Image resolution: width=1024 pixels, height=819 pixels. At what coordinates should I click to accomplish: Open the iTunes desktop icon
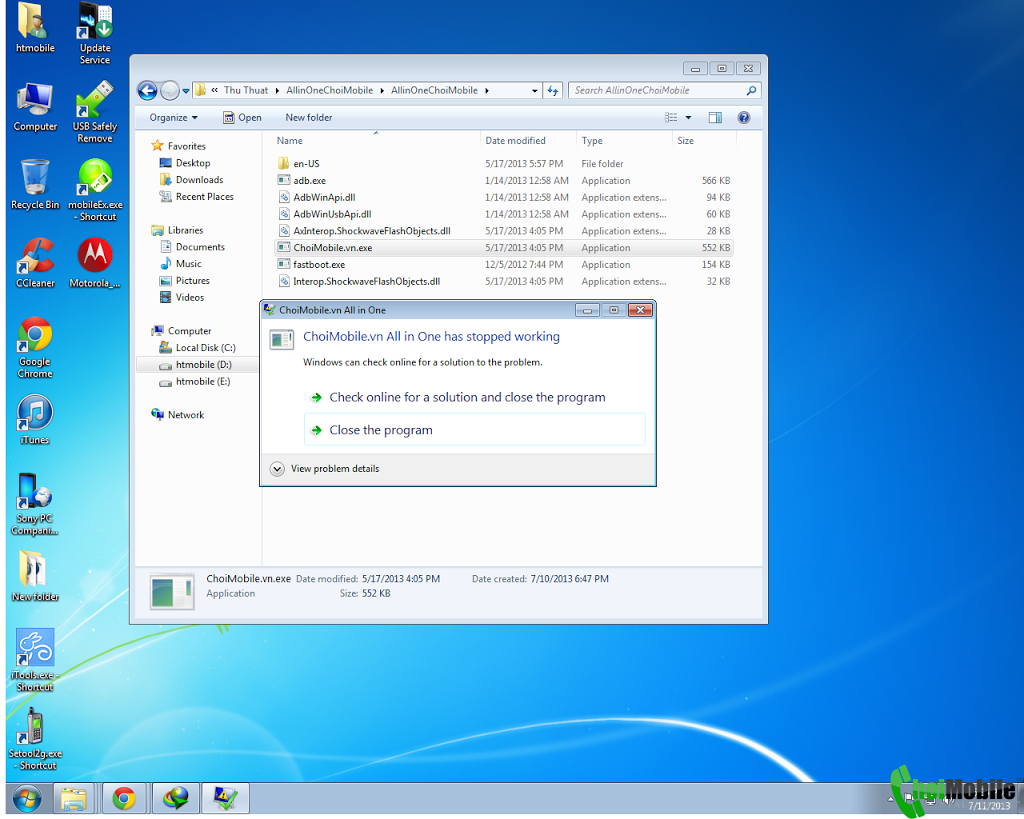point(35,419)
